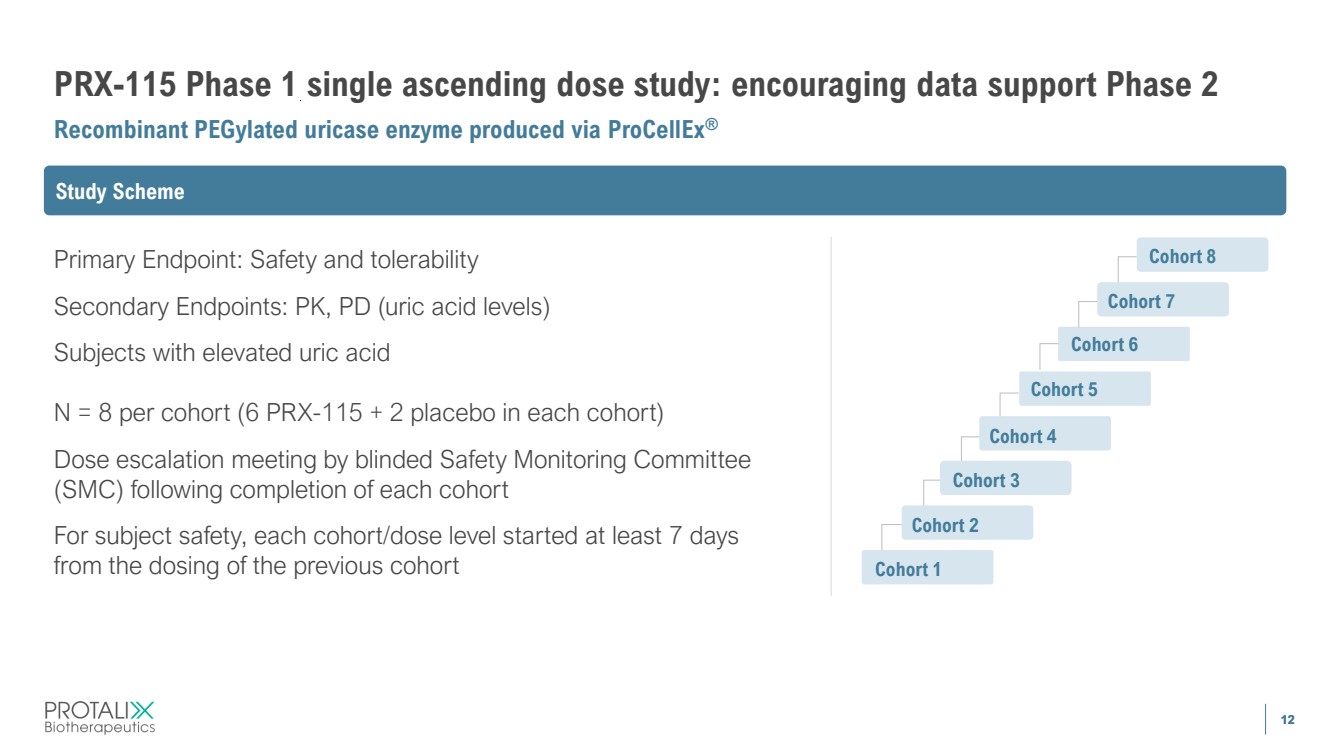1333x749 pixels.
Task: Click the Study Scheme header bar
Action: [664, 191]
